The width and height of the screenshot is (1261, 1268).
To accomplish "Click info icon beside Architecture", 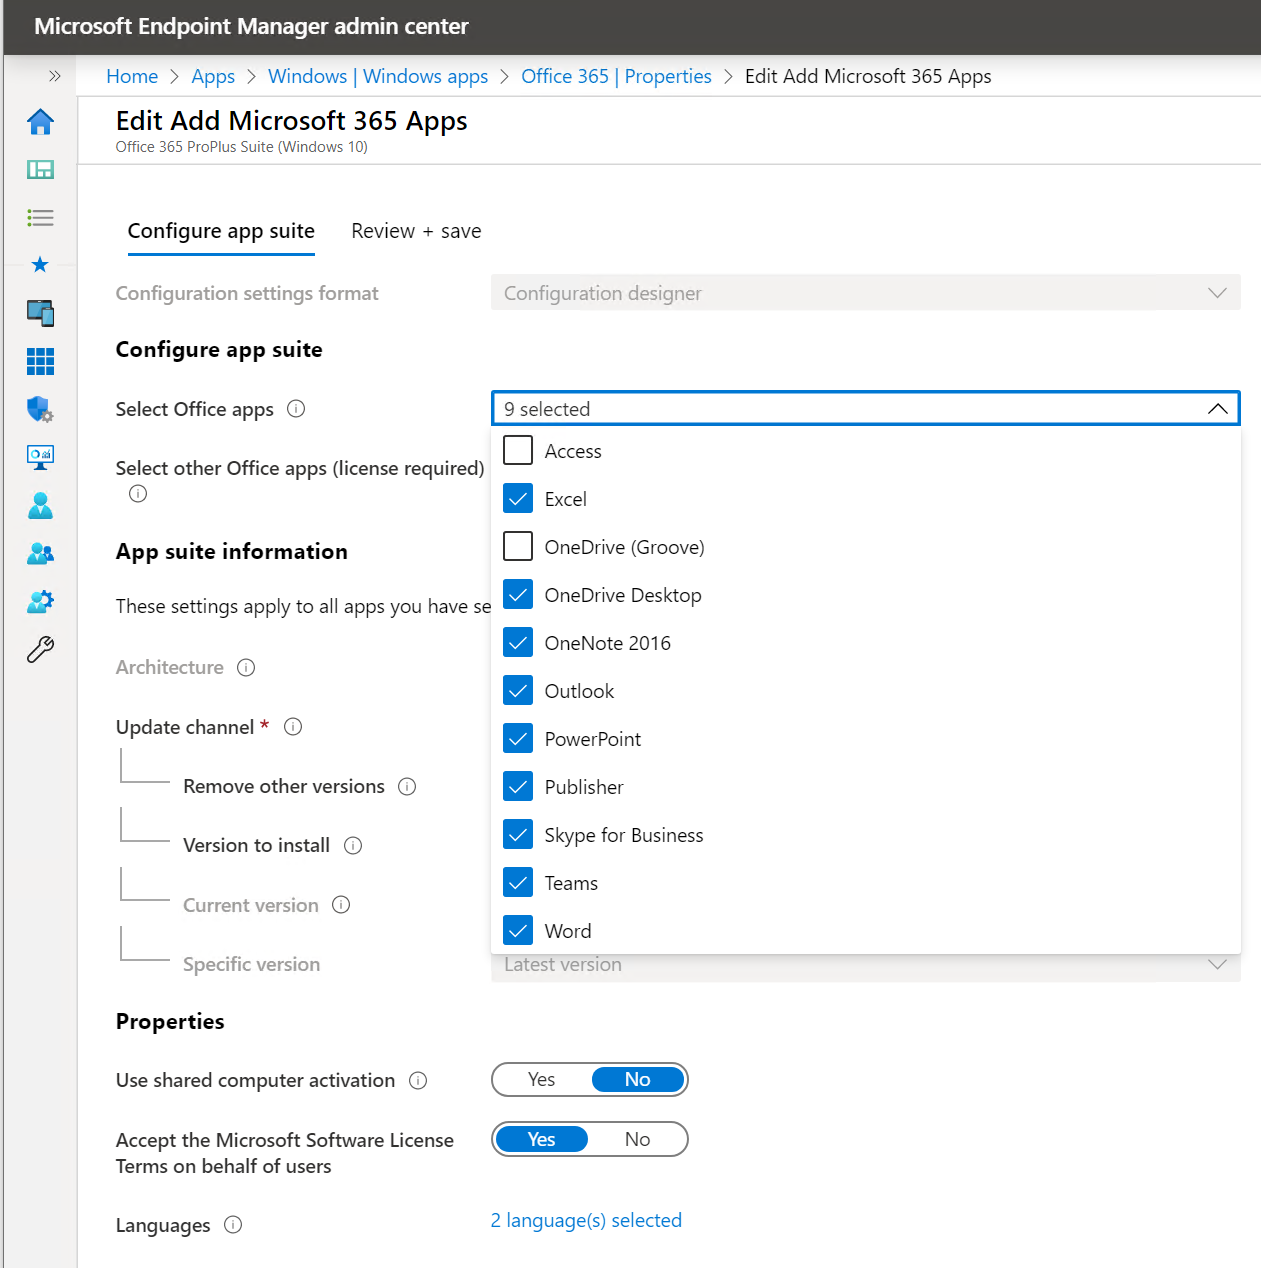I will tap(246, 667).
